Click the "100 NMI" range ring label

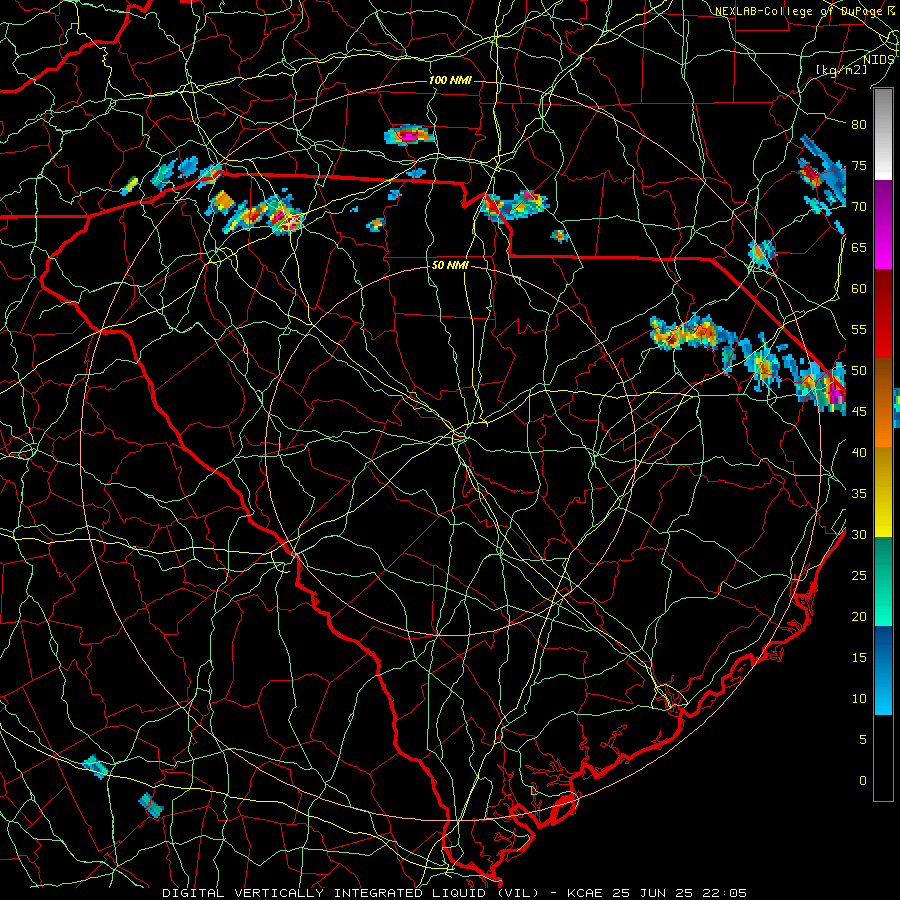[450, 80]
